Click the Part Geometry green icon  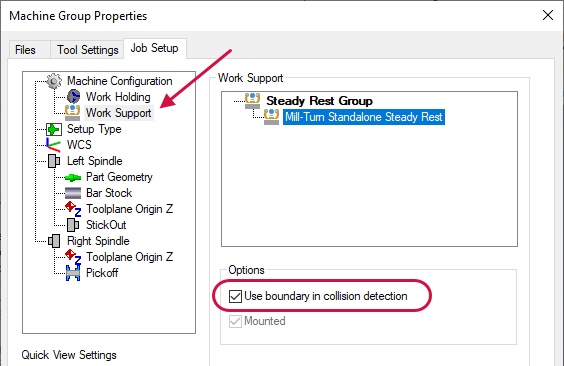click(x=73, y=177)
